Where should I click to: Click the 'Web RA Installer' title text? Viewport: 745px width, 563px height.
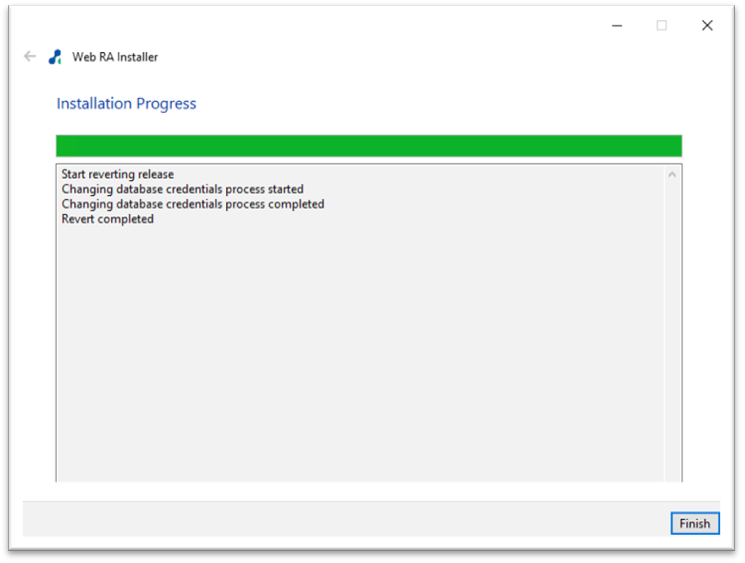coord(115,57)
